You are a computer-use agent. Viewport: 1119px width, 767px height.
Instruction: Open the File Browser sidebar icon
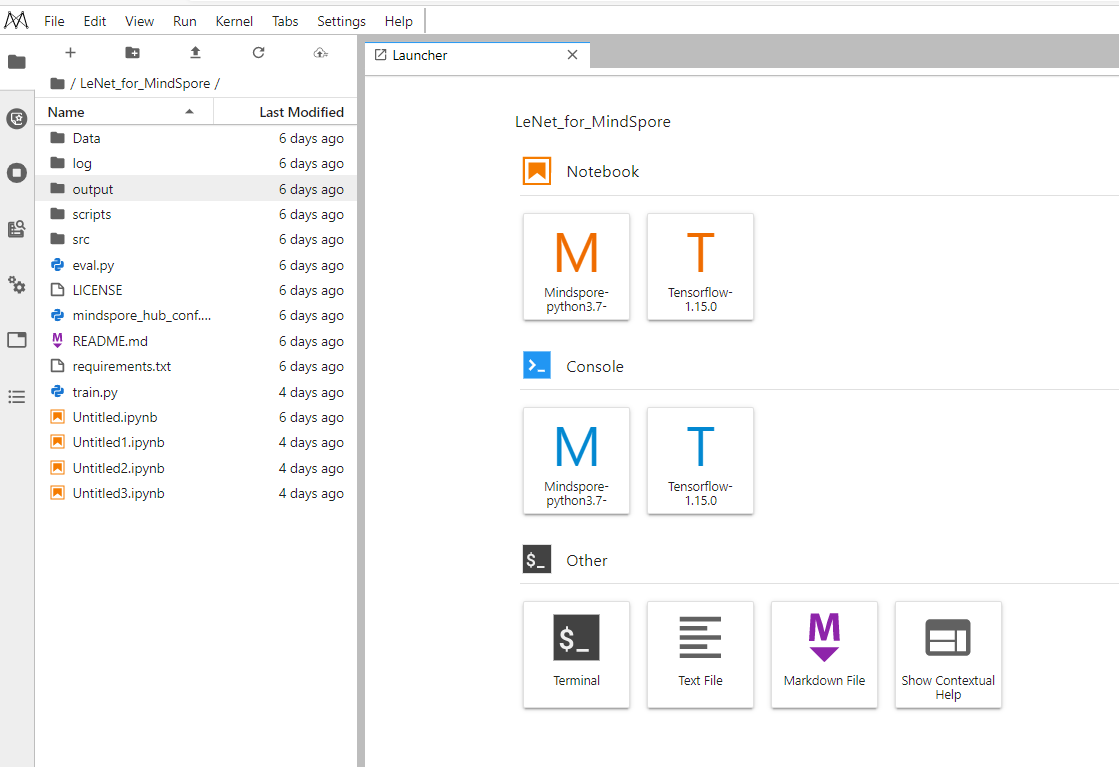coord(16,62)
